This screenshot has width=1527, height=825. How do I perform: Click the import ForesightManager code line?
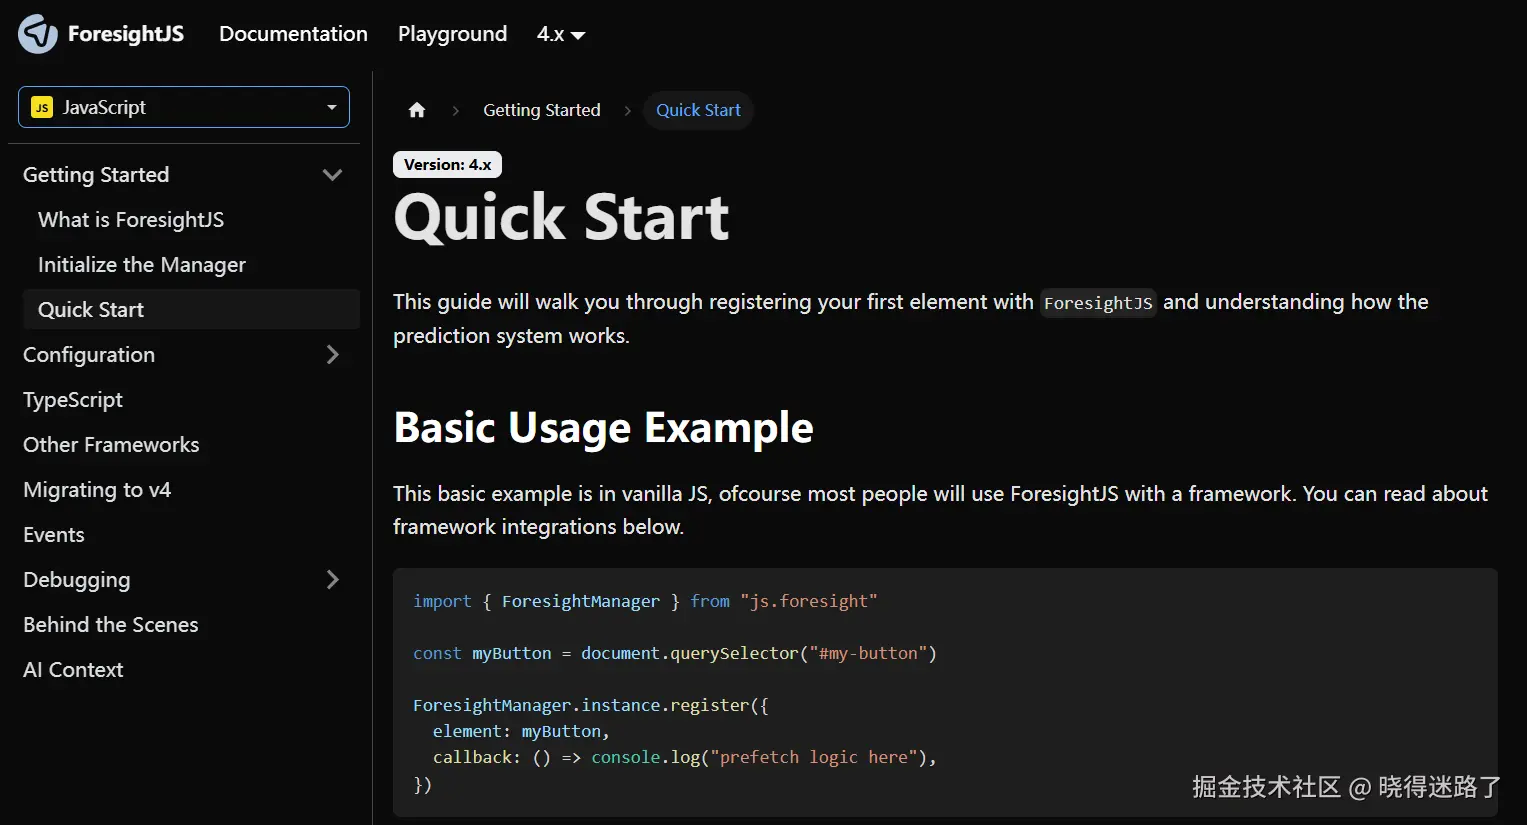click(645, 601)
